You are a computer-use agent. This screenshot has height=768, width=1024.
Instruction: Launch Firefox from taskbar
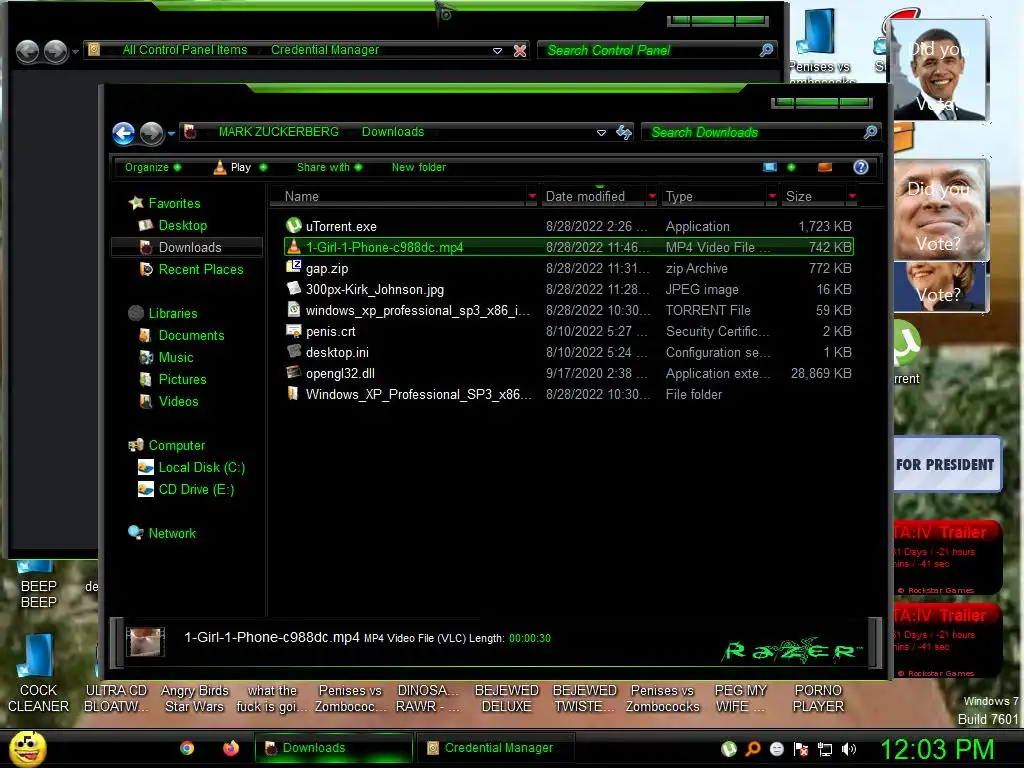coord(231,748)
